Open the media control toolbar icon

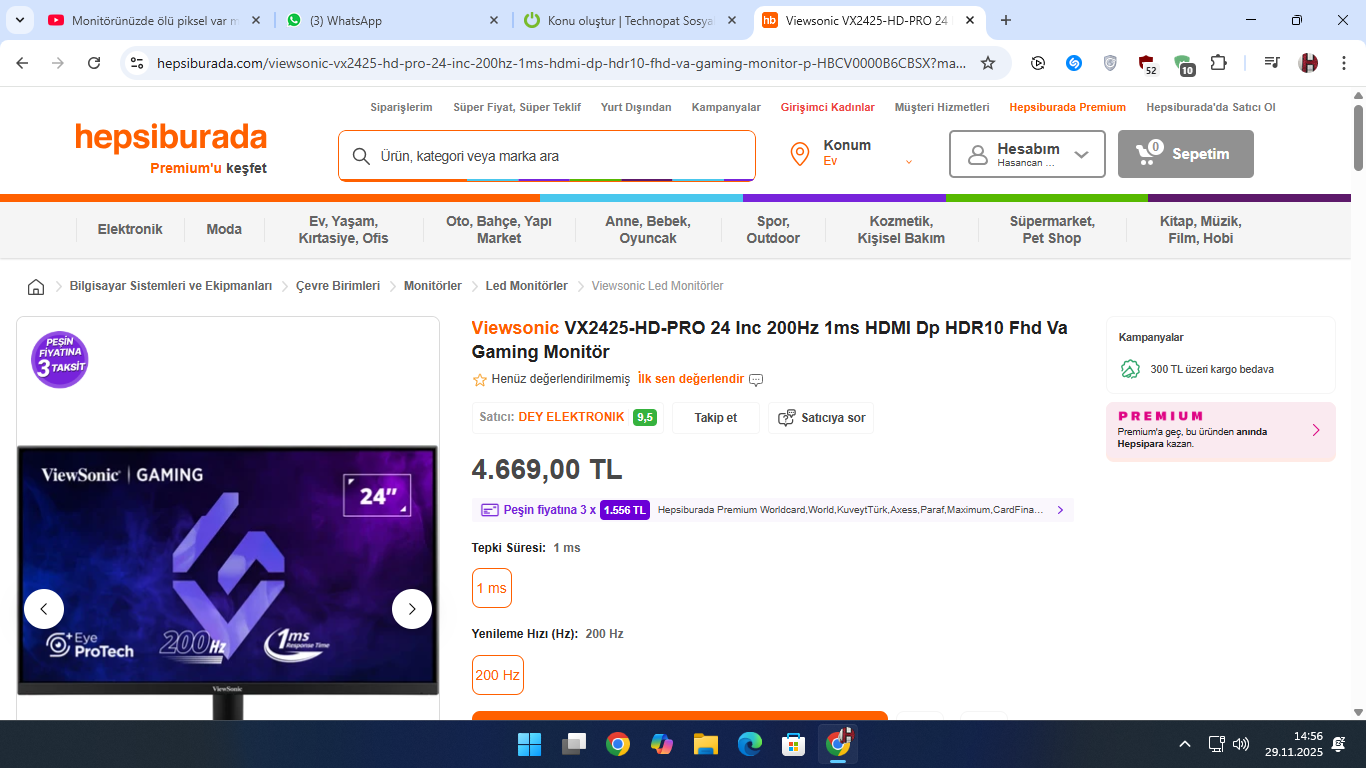[1272, 63]
